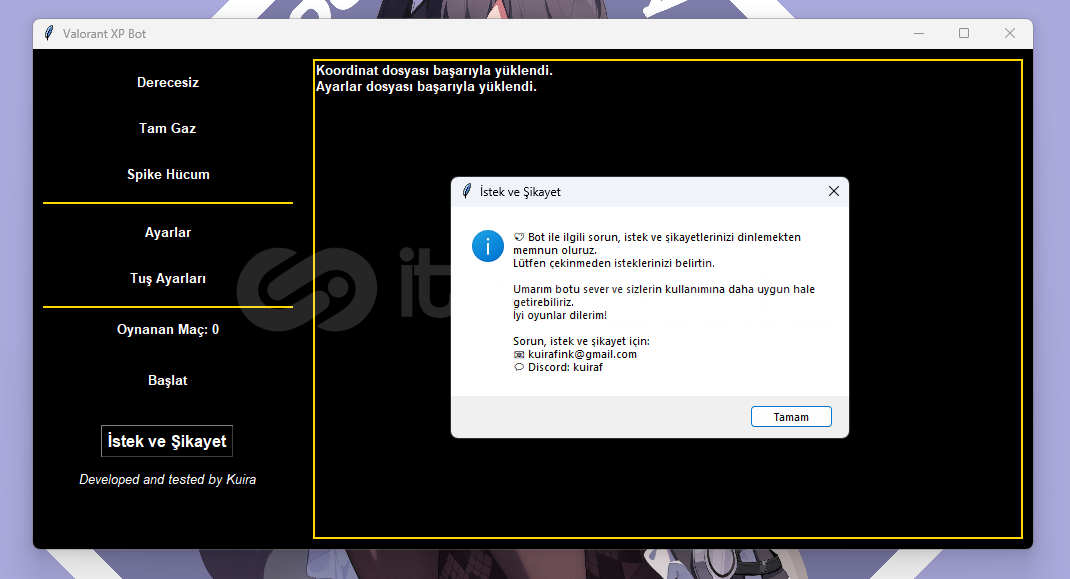Click the Sorun, istek ve şikayet için: text
Image resolution: width=1070 pixels, height=579 pixels.
(581, 341)
